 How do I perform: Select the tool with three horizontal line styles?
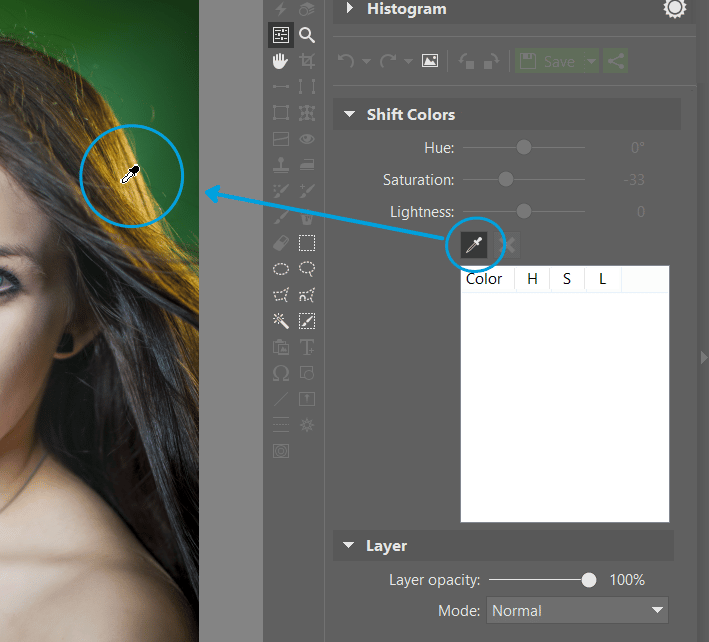click(281, 425)
